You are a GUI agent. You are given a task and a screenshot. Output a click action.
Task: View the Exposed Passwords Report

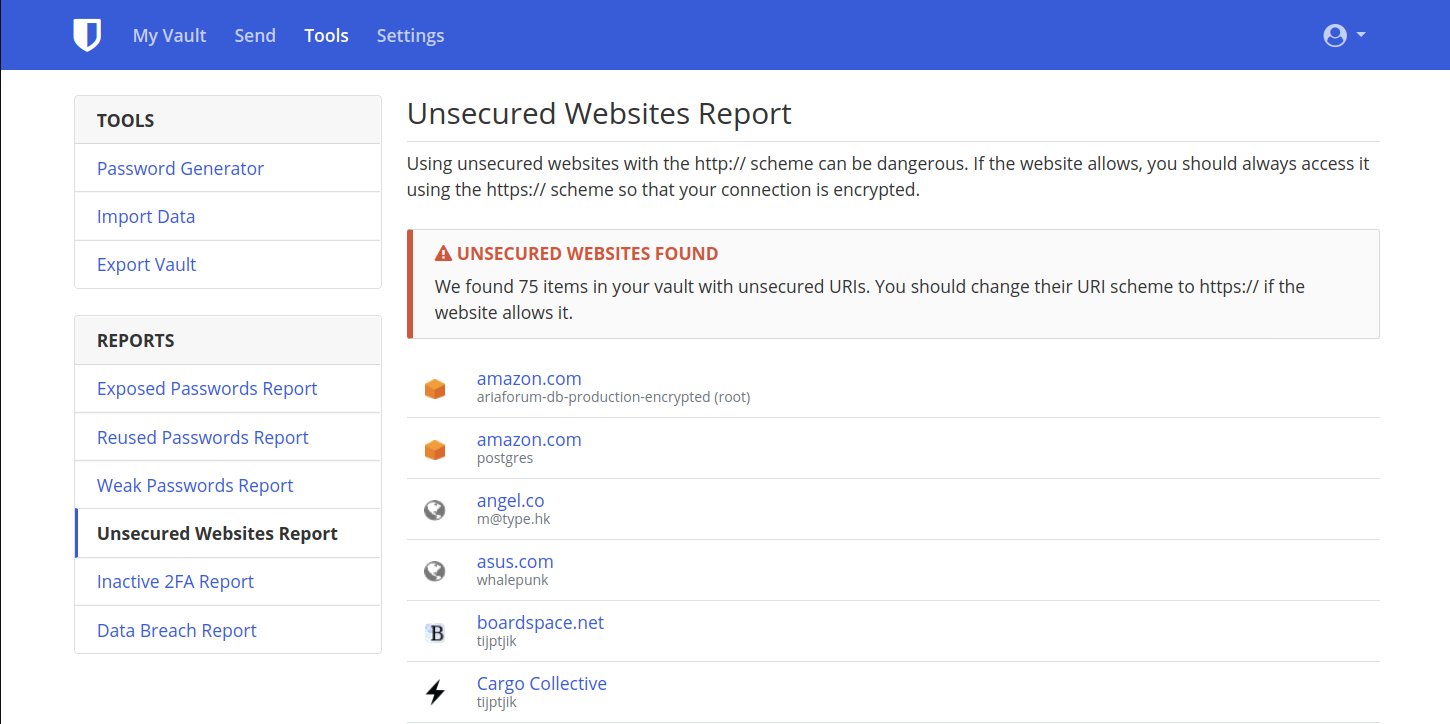tap(228, 388)
